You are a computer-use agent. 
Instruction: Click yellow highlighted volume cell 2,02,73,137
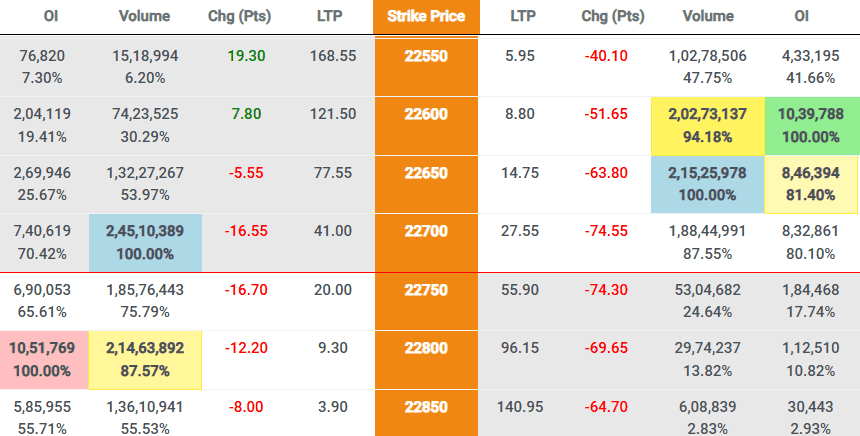click(x=708, y=126)
